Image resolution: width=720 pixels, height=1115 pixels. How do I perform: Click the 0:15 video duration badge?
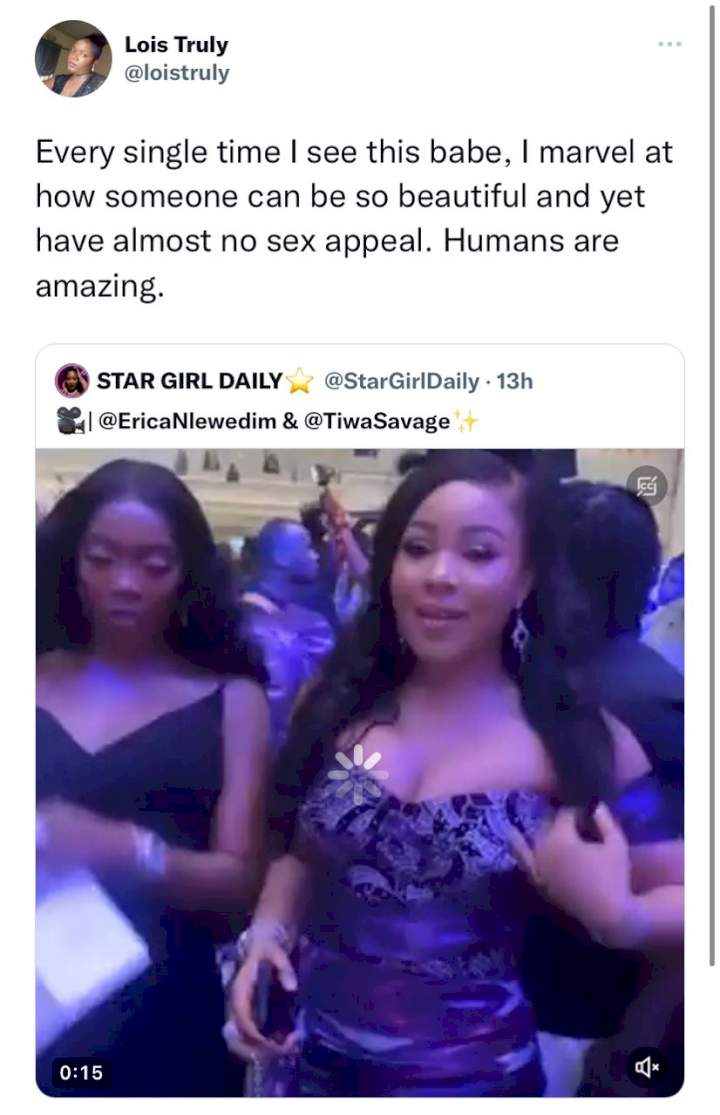coord(81,1072)
